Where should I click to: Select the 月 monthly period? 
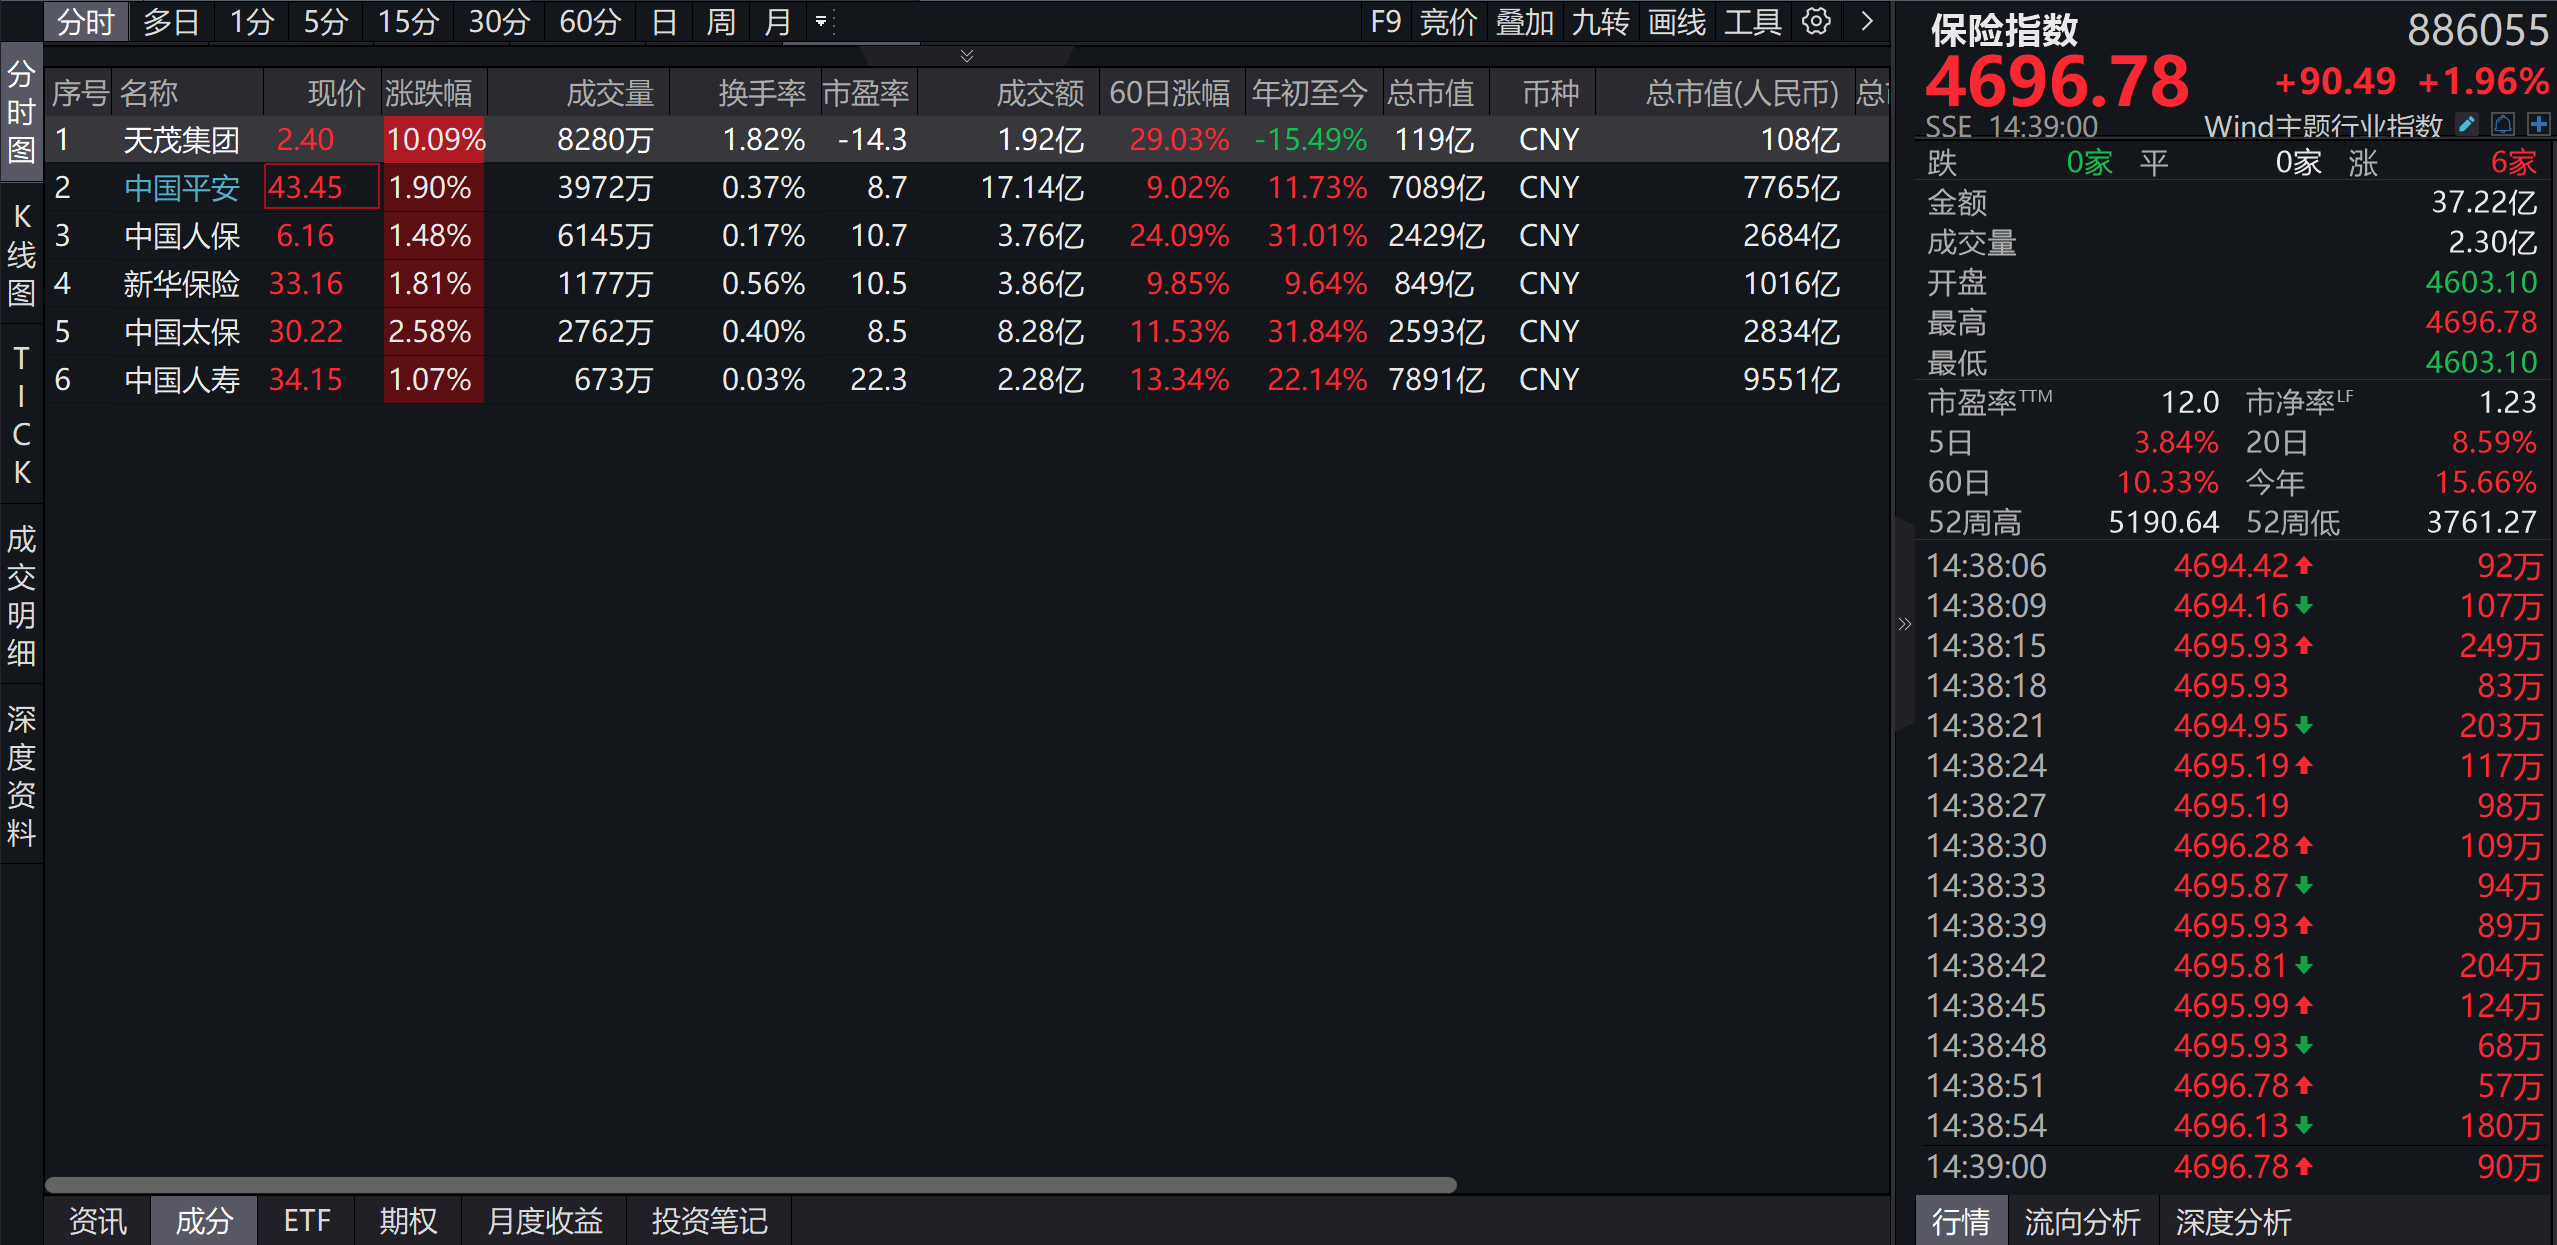[x=777, y=21]
